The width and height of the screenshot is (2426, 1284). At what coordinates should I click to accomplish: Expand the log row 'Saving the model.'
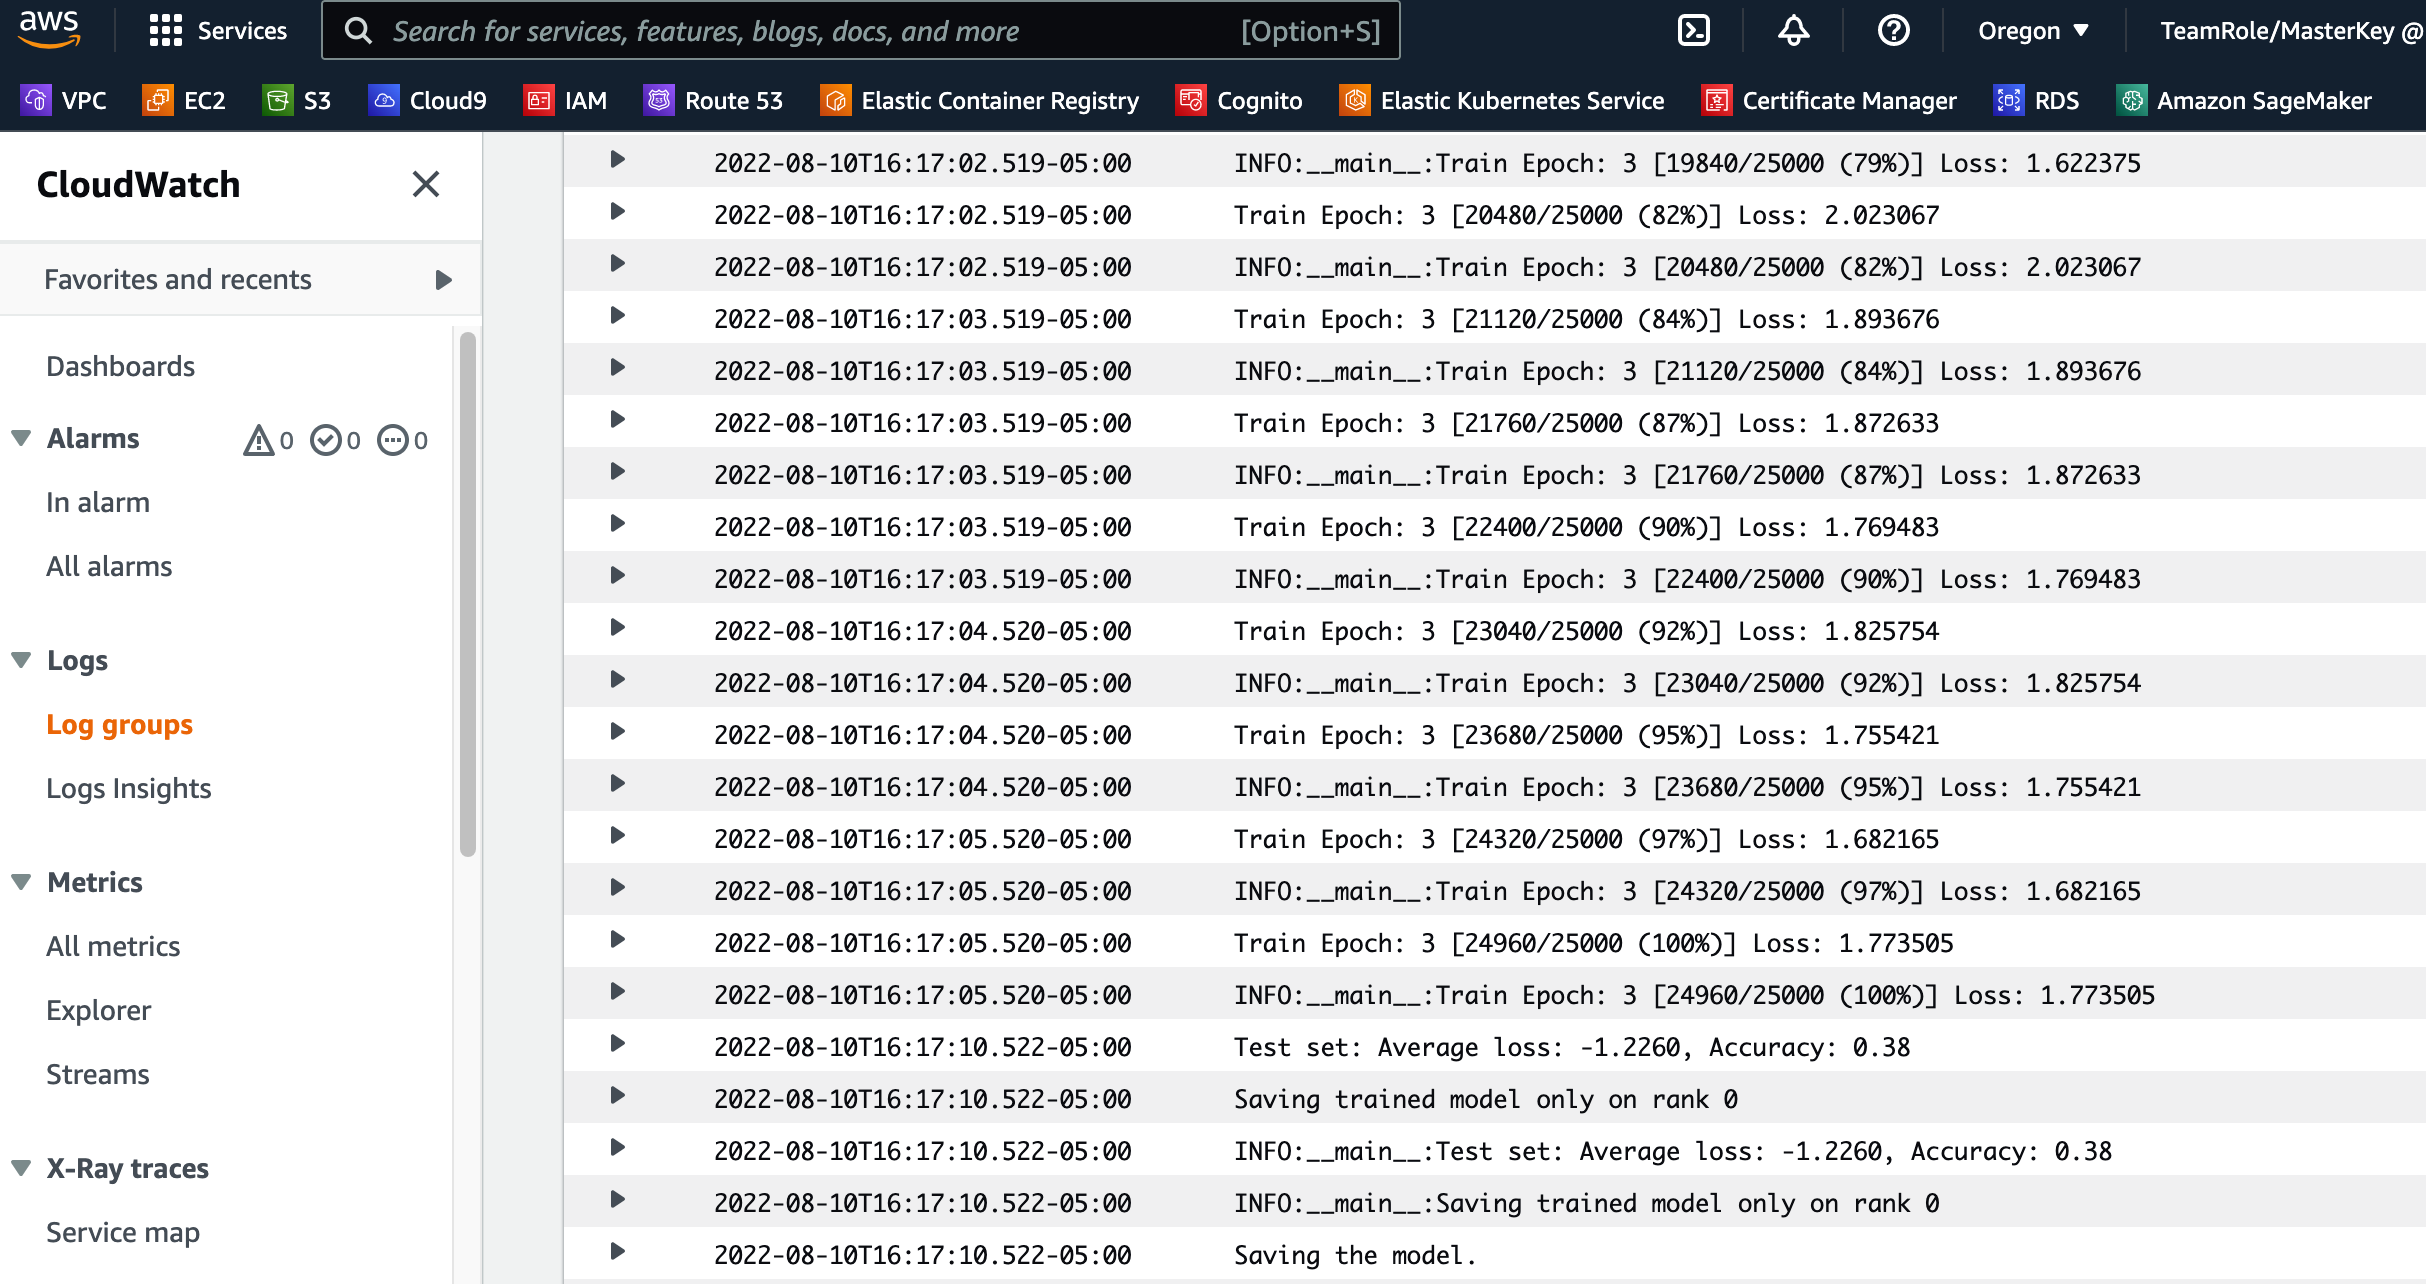pyautogui.click(x=618, y=1252)
